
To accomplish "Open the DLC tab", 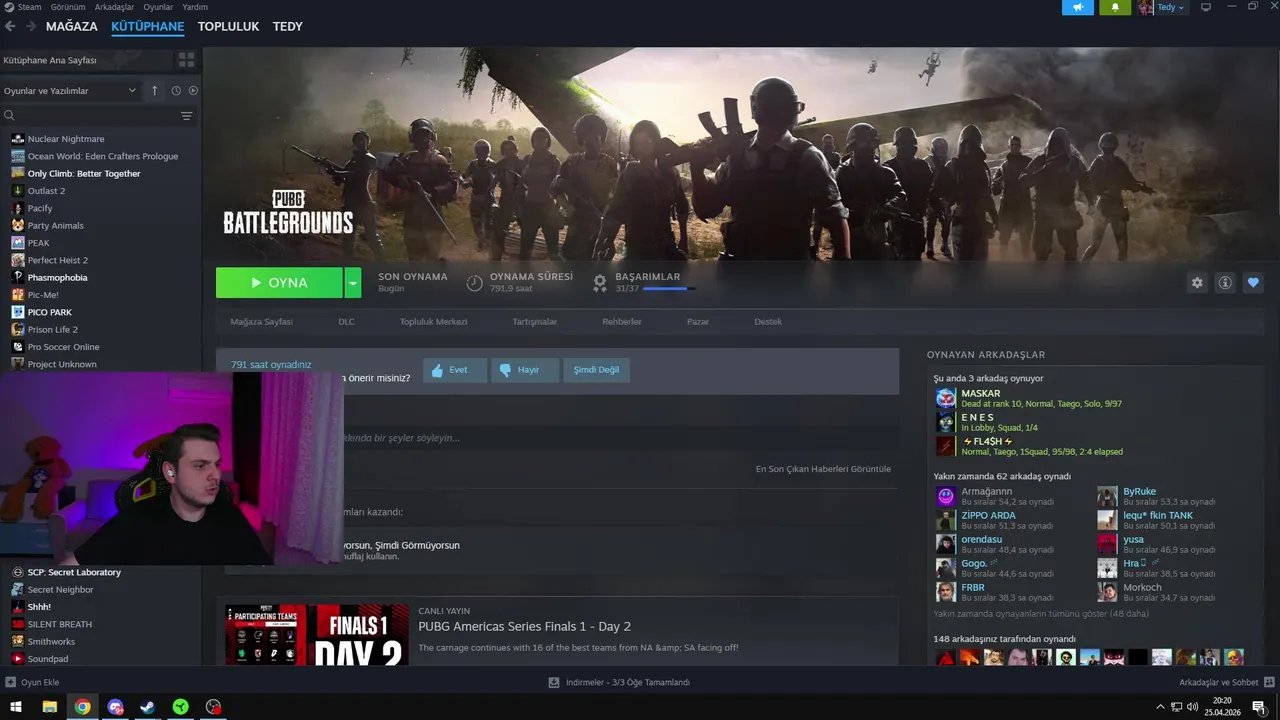I will (x=346, y=322).
